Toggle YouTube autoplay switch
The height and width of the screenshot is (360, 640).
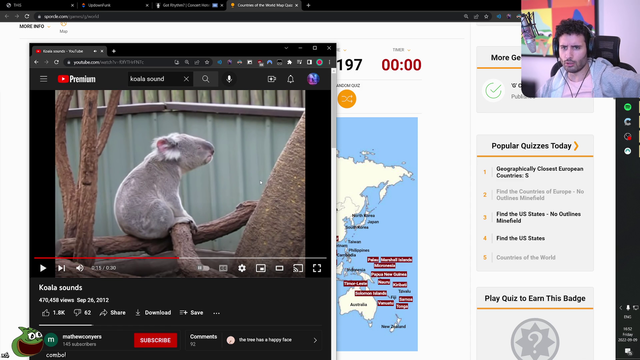[x=203, y=268]
